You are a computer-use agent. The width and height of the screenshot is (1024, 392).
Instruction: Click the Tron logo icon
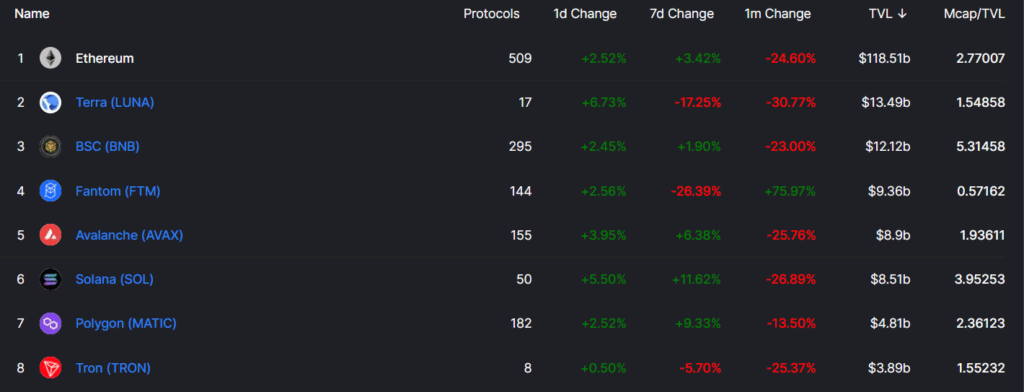pyautogui.click(x=50, y=368)
